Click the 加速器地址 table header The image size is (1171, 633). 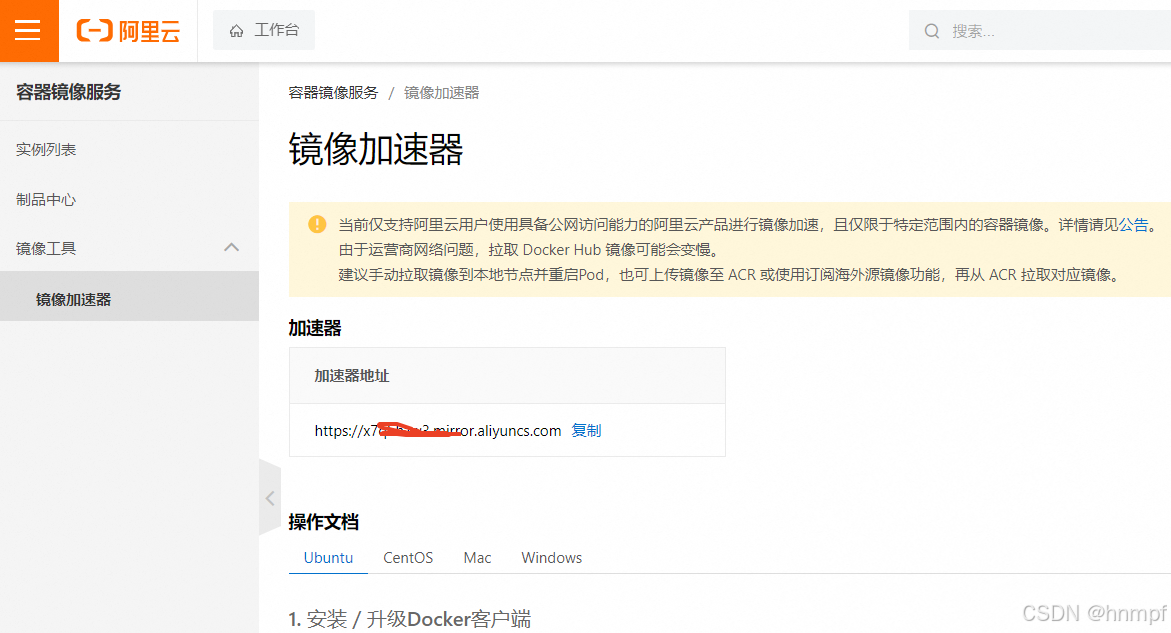(x=352, y=375)
